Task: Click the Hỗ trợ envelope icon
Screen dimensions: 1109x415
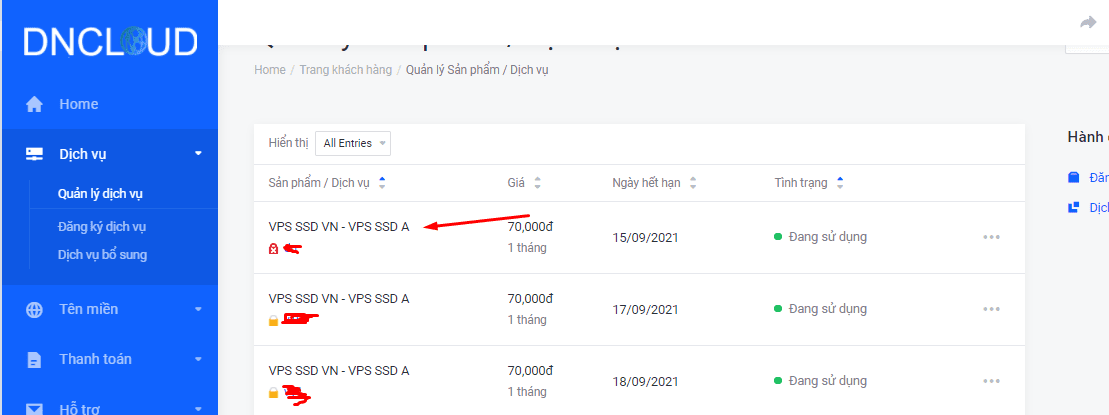Action: [35, 408]
